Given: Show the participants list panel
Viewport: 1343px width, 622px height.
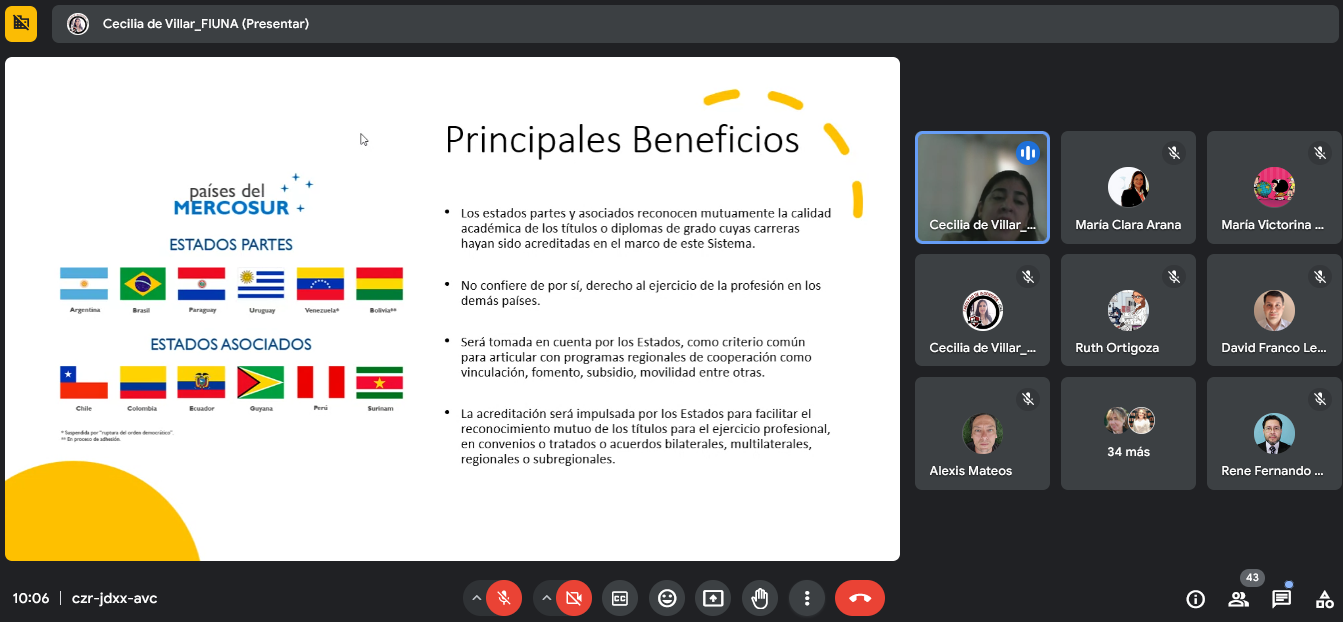Looking at the screenshot, I should tap(1238, 599).
